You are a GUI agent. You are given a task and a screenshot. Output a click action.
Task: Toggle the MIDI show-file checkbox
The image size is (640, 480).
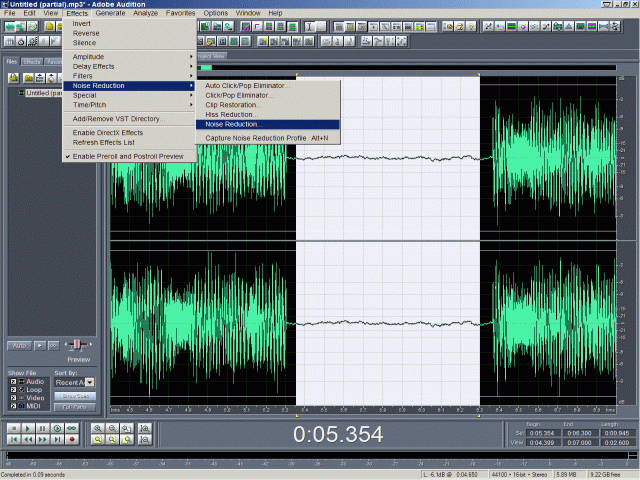(x=13, y=406)
